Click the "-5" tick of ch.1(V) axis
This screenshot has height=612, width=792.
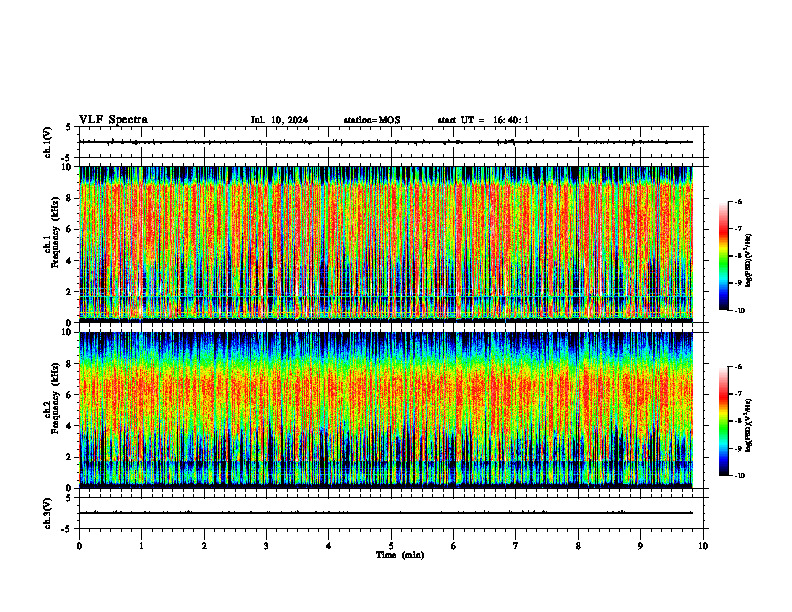tap(68, 158)
